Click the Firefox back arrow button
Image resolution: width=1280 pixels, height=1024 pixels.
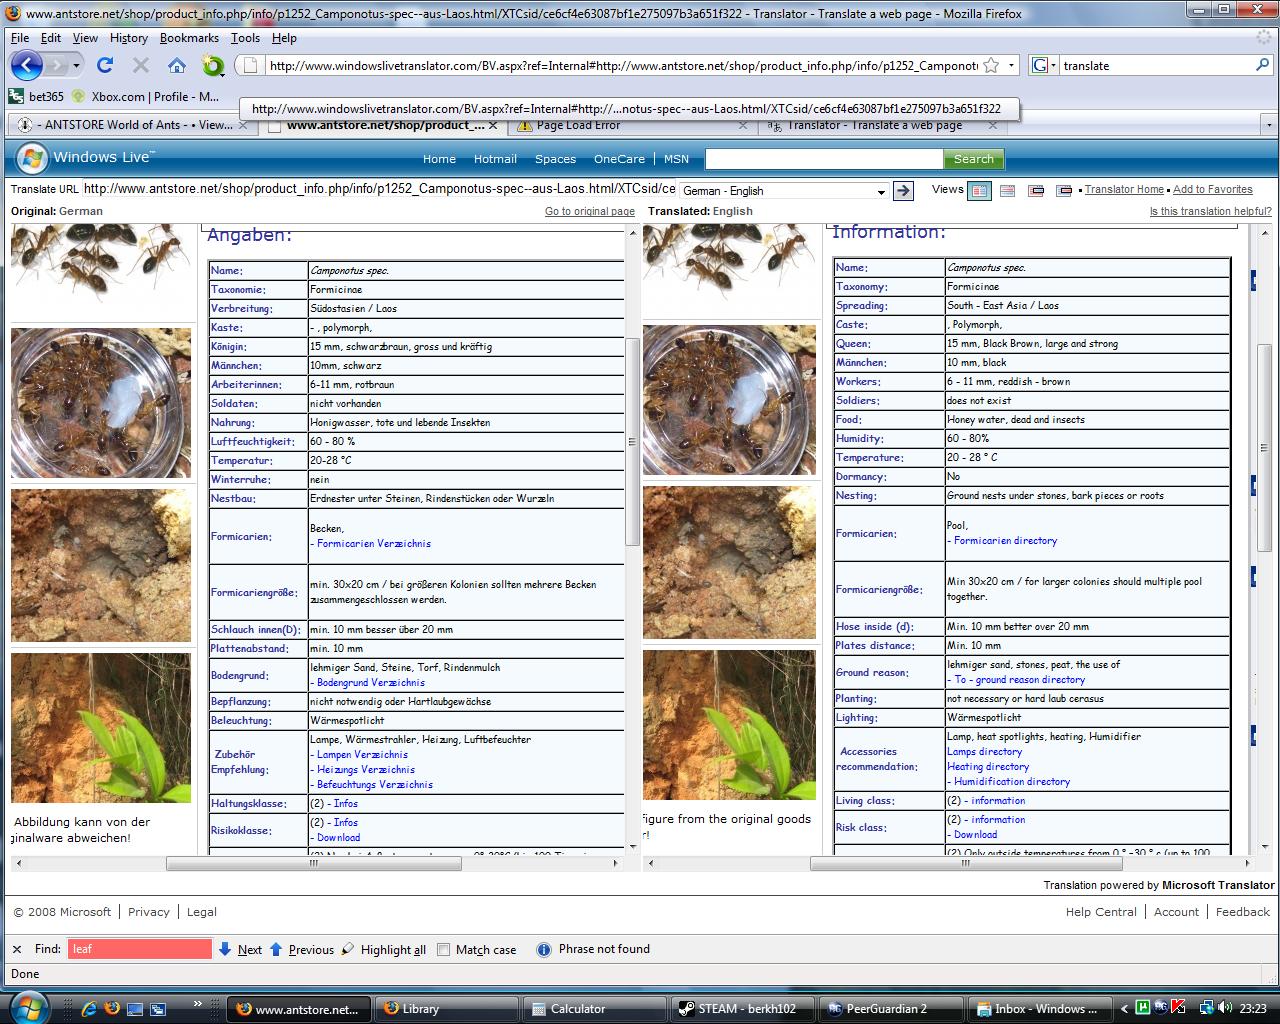coord(27,66)
